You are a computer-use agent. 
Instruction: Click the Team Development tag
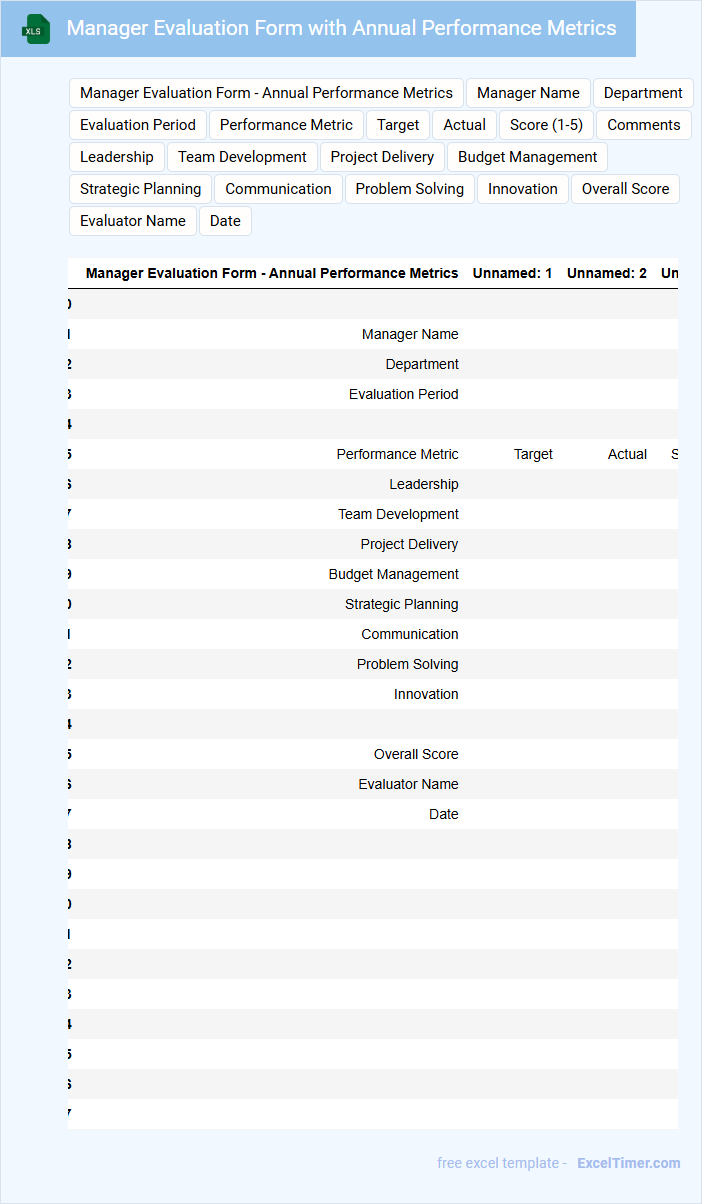tap(242, 157)
